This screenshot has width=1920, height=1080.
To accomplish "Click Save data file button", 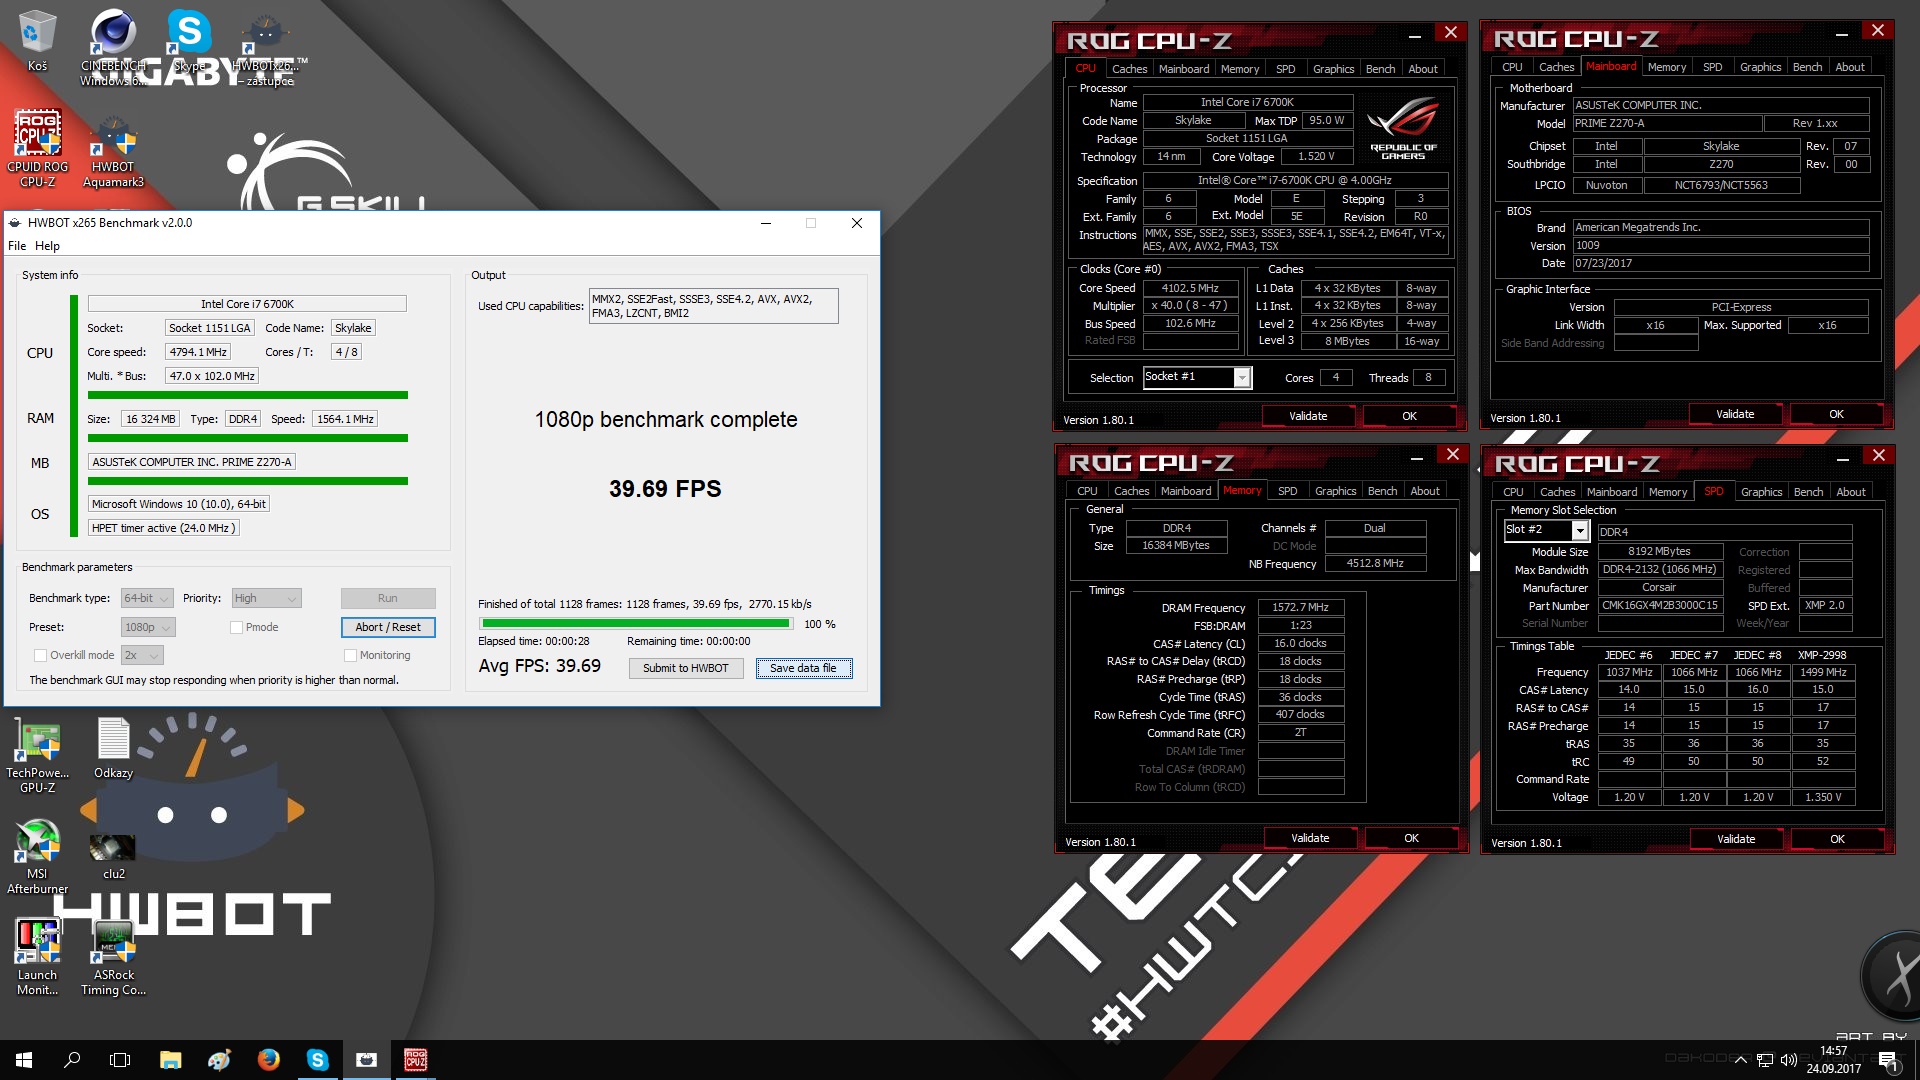I will click(x=803, y=668).
